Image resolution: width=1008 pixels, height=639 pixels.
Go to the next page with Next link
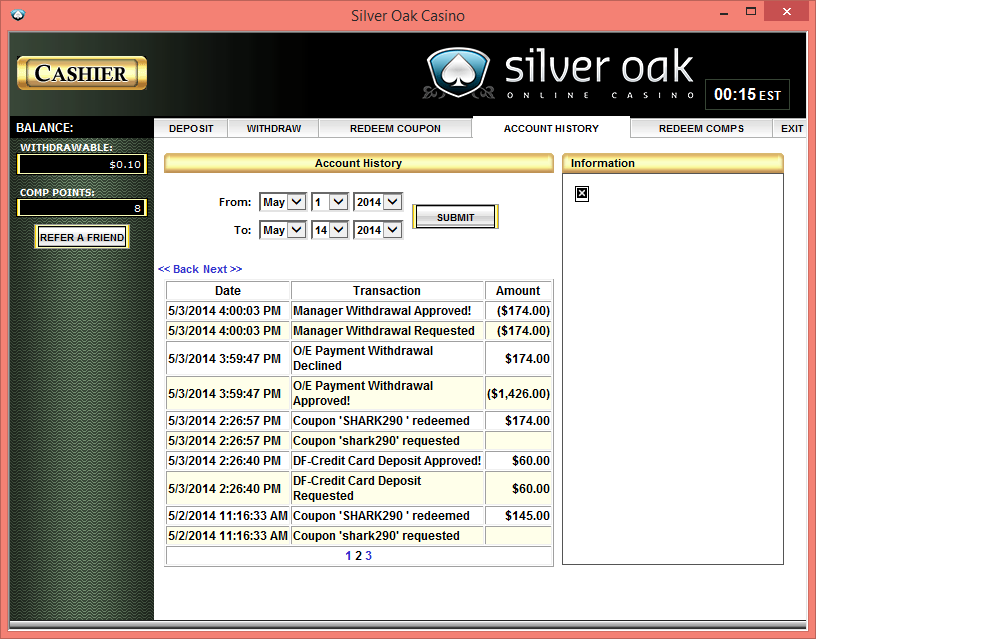pos(222,269)
